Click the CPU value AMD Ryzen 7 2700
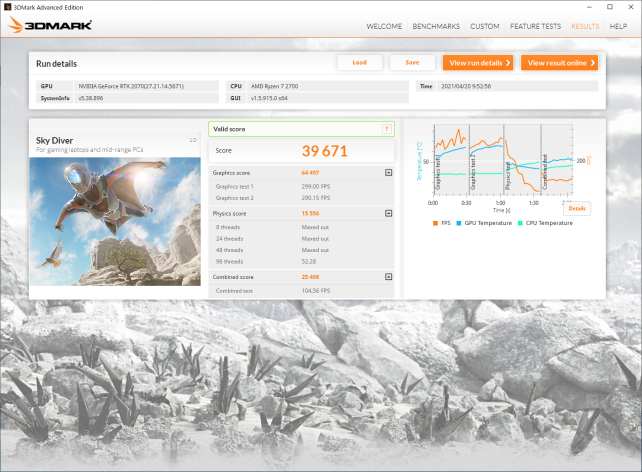The image size is (642, 472). tap(327, 86)
